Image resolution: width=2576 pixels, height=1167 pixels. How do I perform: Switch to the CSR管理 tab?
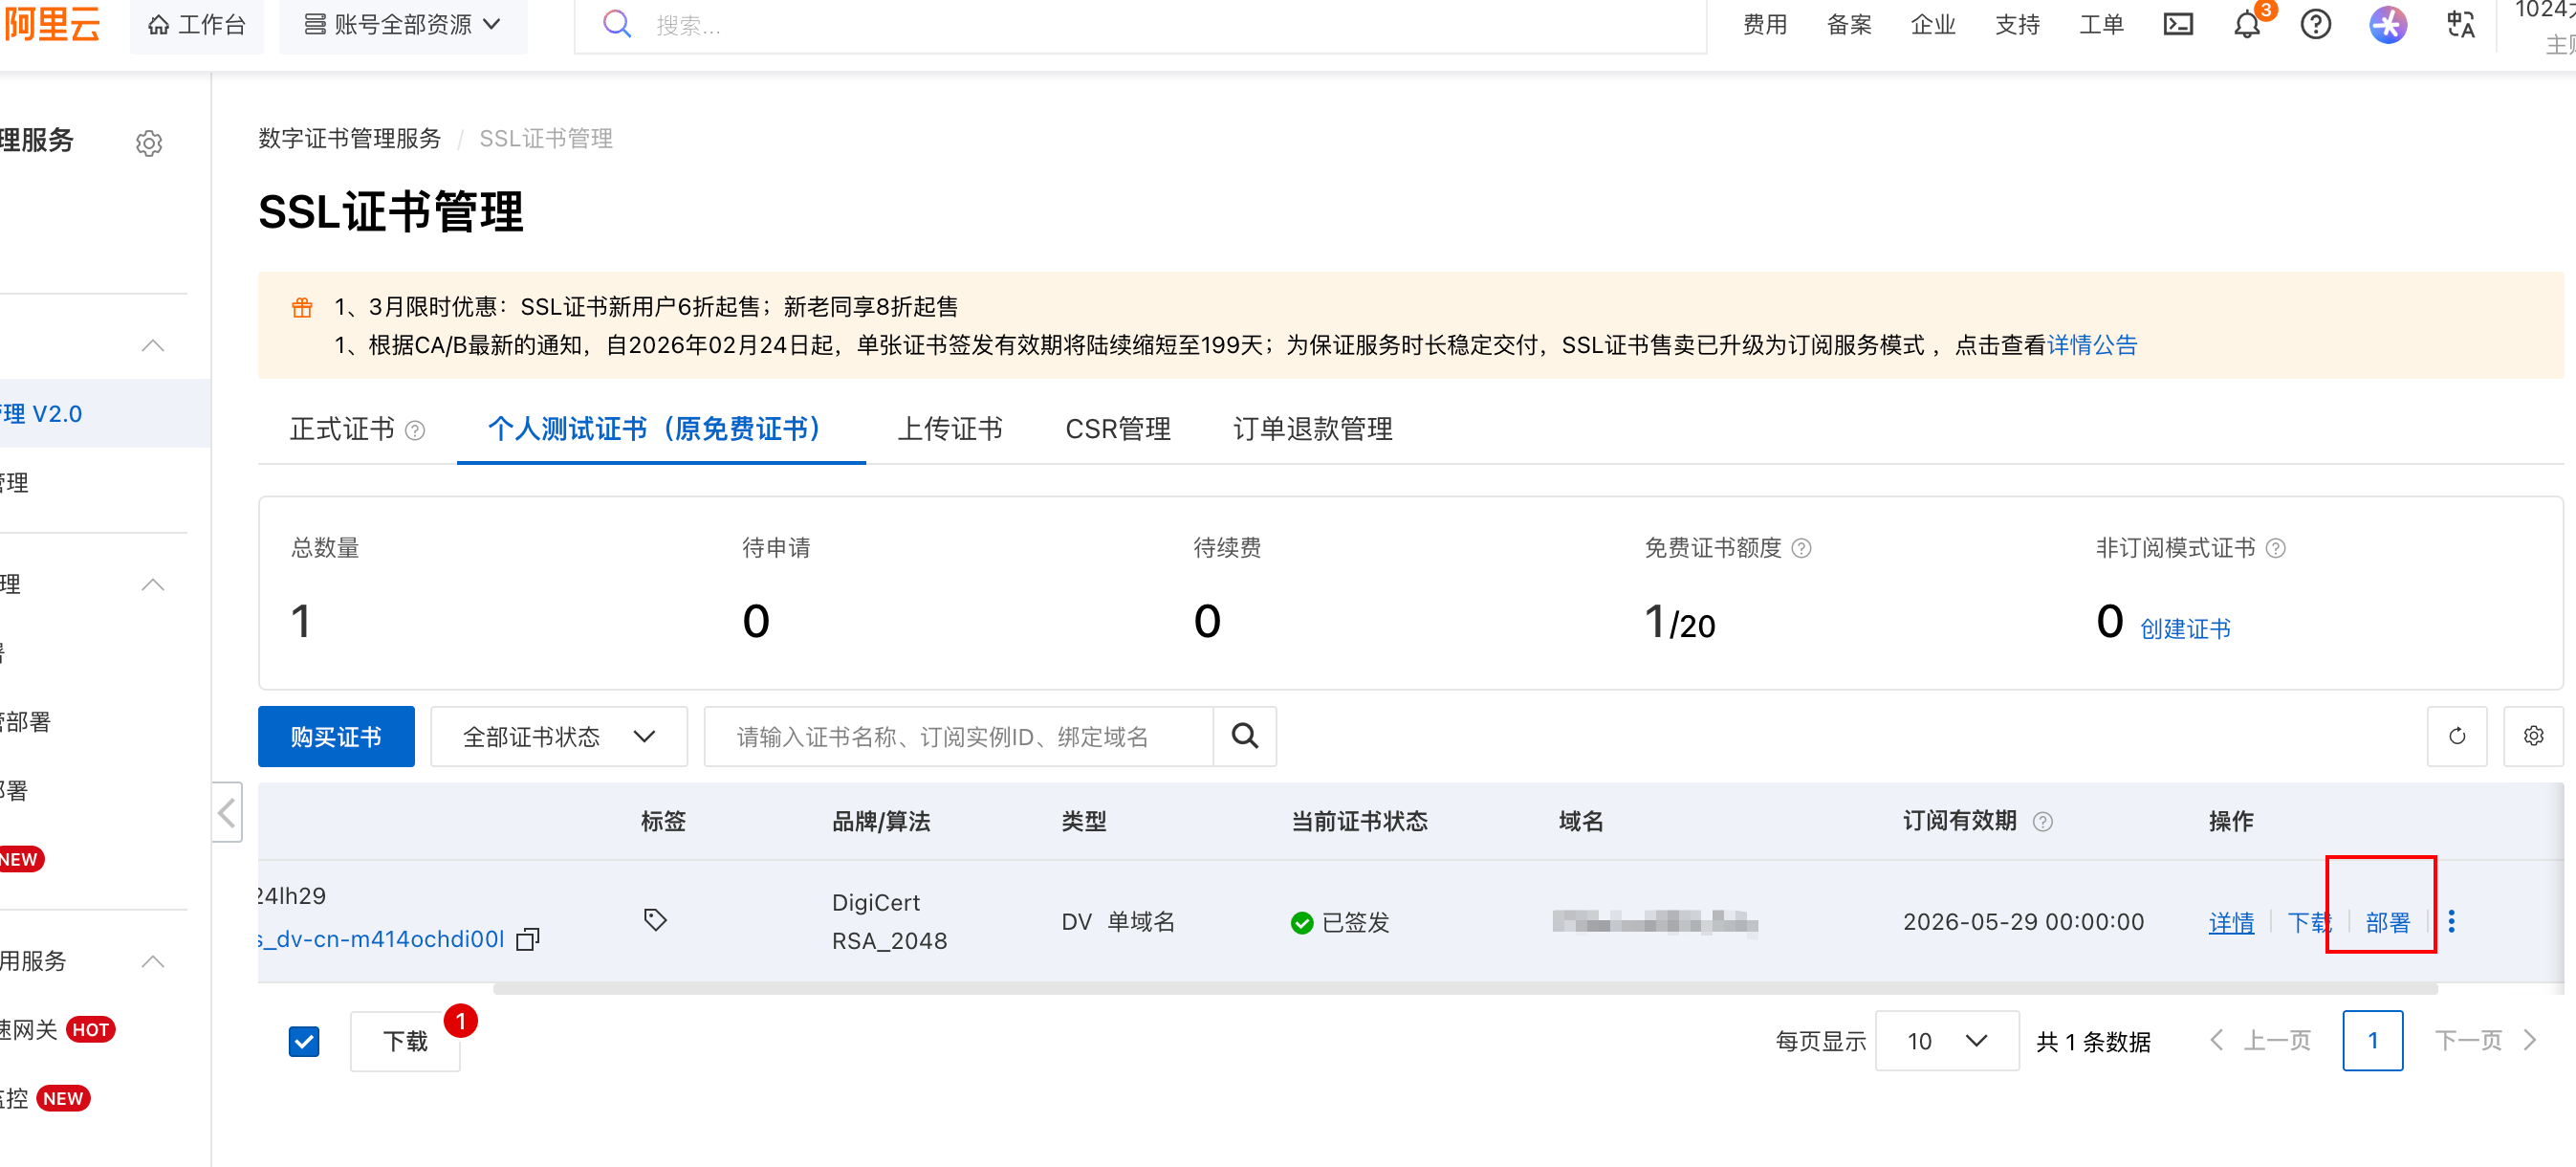pyautogui.click(x=1117, y=429)
